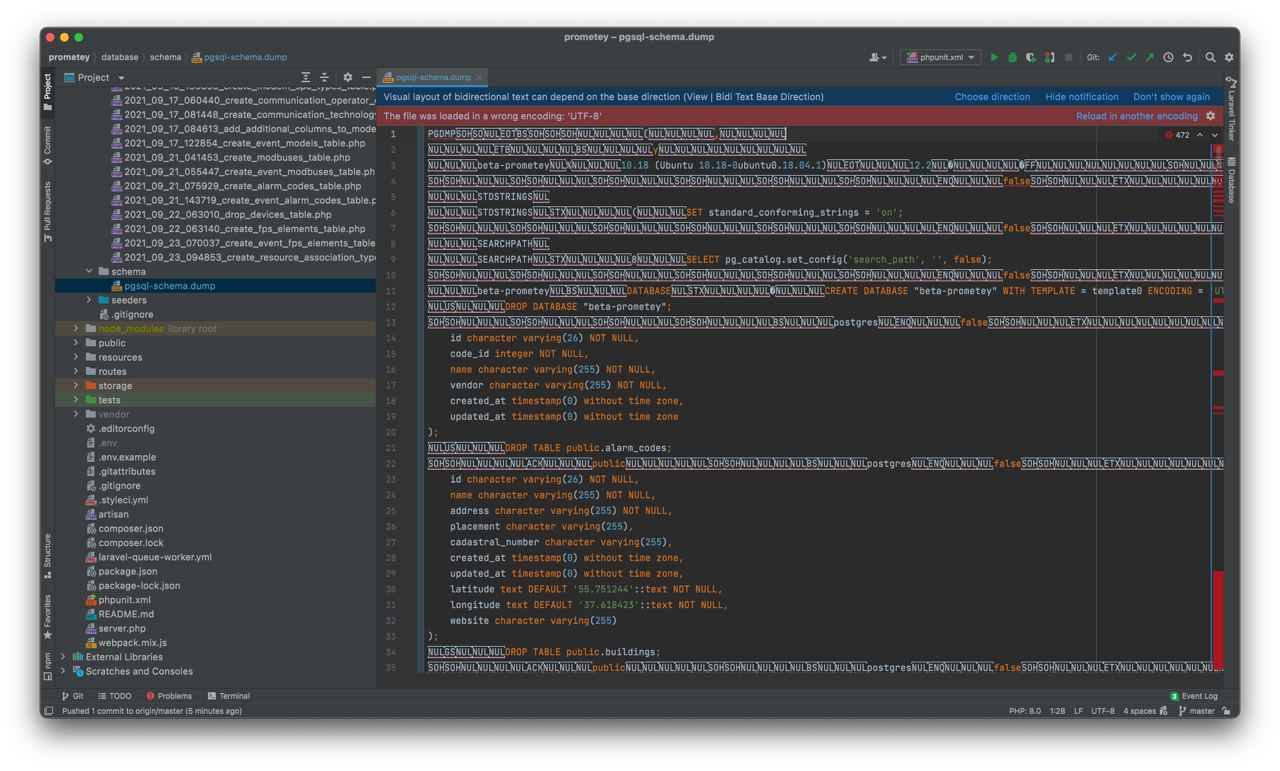Click the prometey breadcrumb in navigation bar

coord(69,58)
